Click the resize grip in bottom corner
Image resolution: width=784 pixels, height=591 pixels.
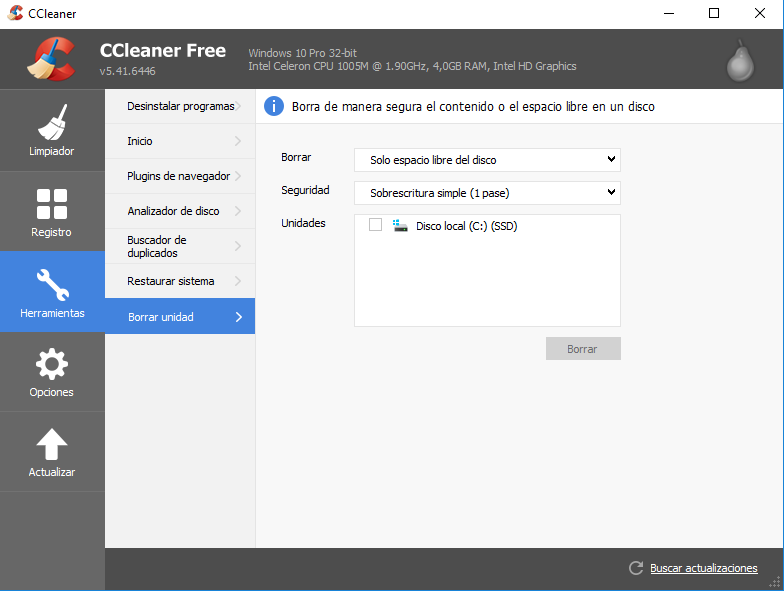(775, 582)
